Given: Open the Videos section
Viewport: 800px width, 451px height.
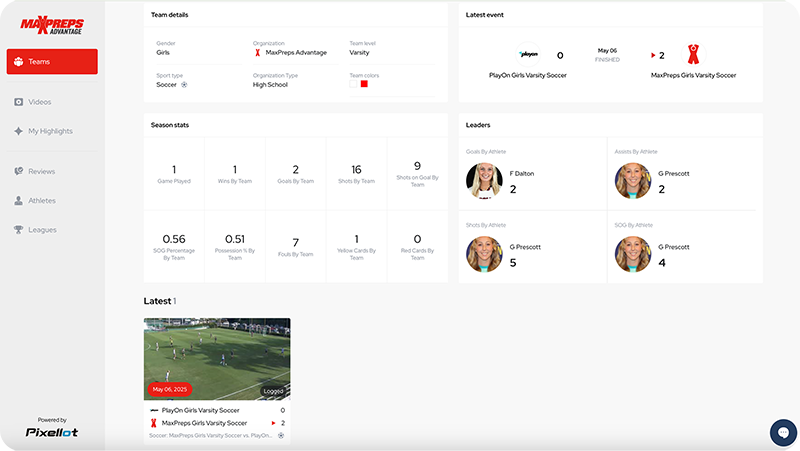Looking at the screenshot, I should coord(40,102).
